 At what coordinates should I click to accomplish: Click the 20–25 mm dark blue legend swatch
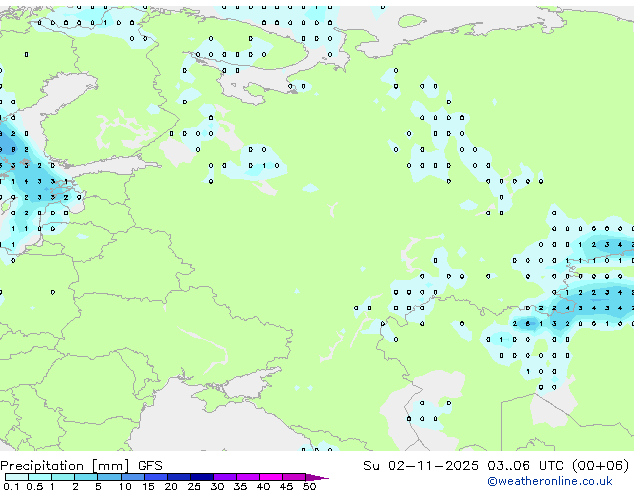pyautogui.click(x=178, y=477)
